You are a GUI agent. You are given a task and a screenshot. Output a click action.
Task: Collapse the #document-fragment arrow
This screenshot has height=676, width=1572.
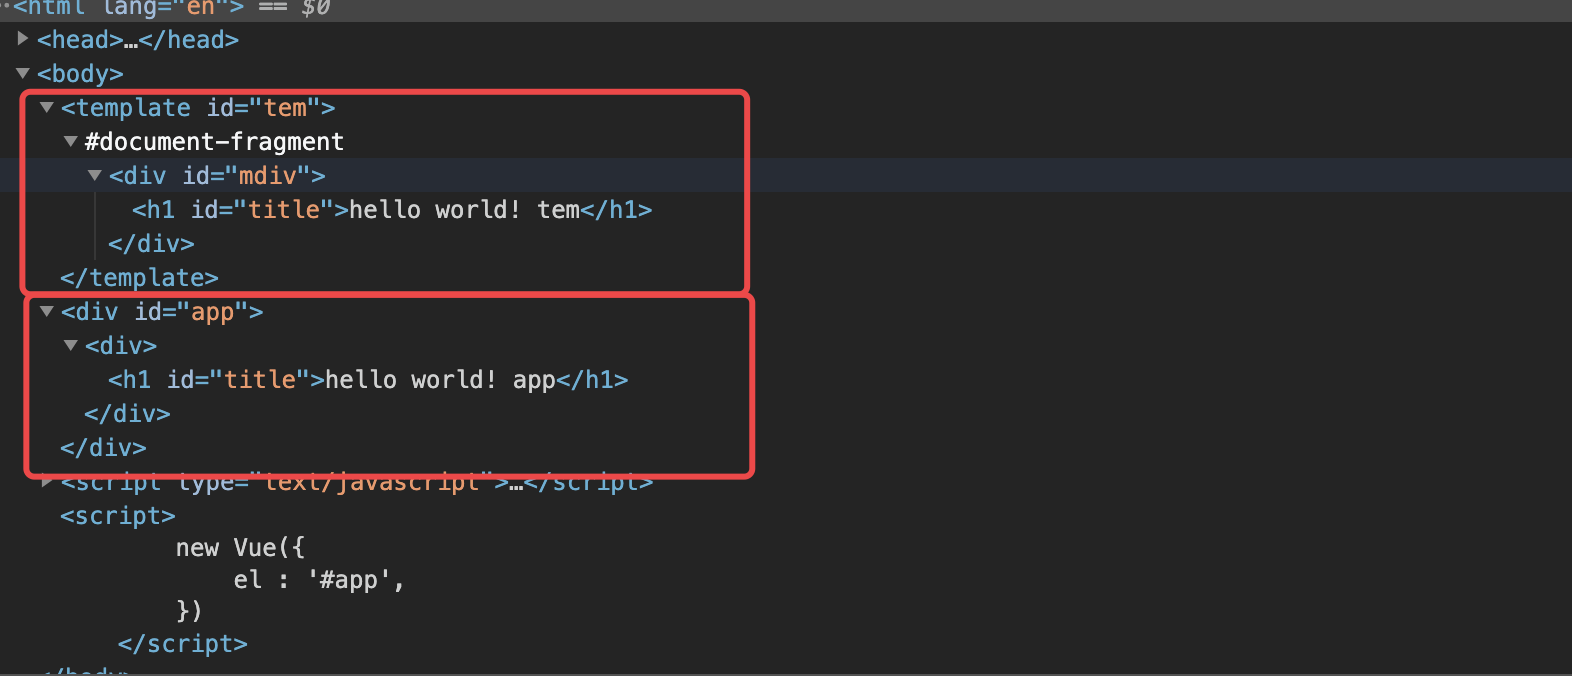click(71, 141)
